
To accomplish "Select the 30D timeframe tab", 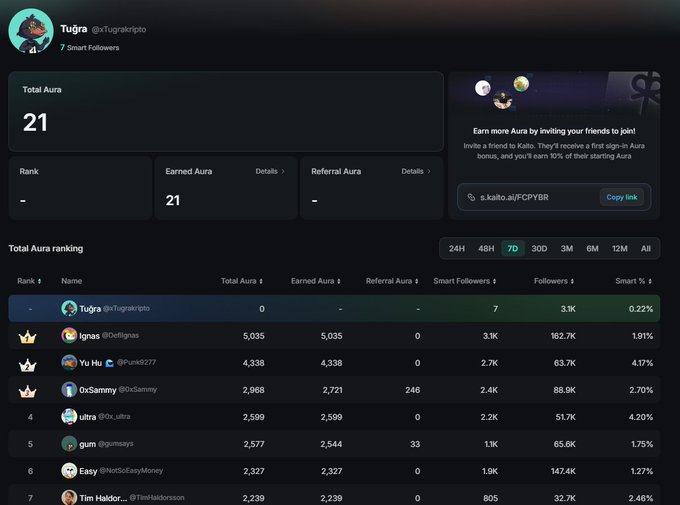I will pos(539,249).
